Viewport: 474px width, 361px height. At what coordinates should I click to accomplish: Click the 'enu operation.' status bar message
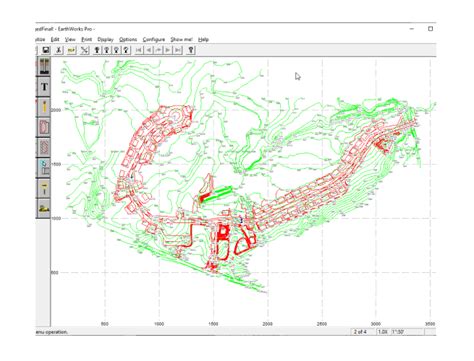(x=52, y=332)
